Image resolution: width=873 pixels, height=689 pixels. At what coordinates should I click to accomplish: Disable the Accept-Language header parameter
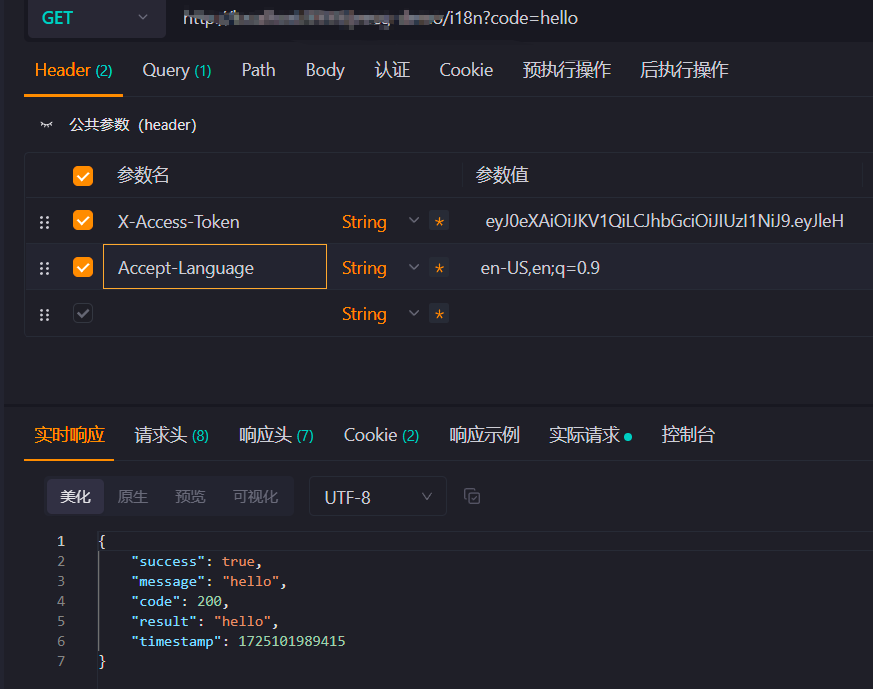pos(82,267)
